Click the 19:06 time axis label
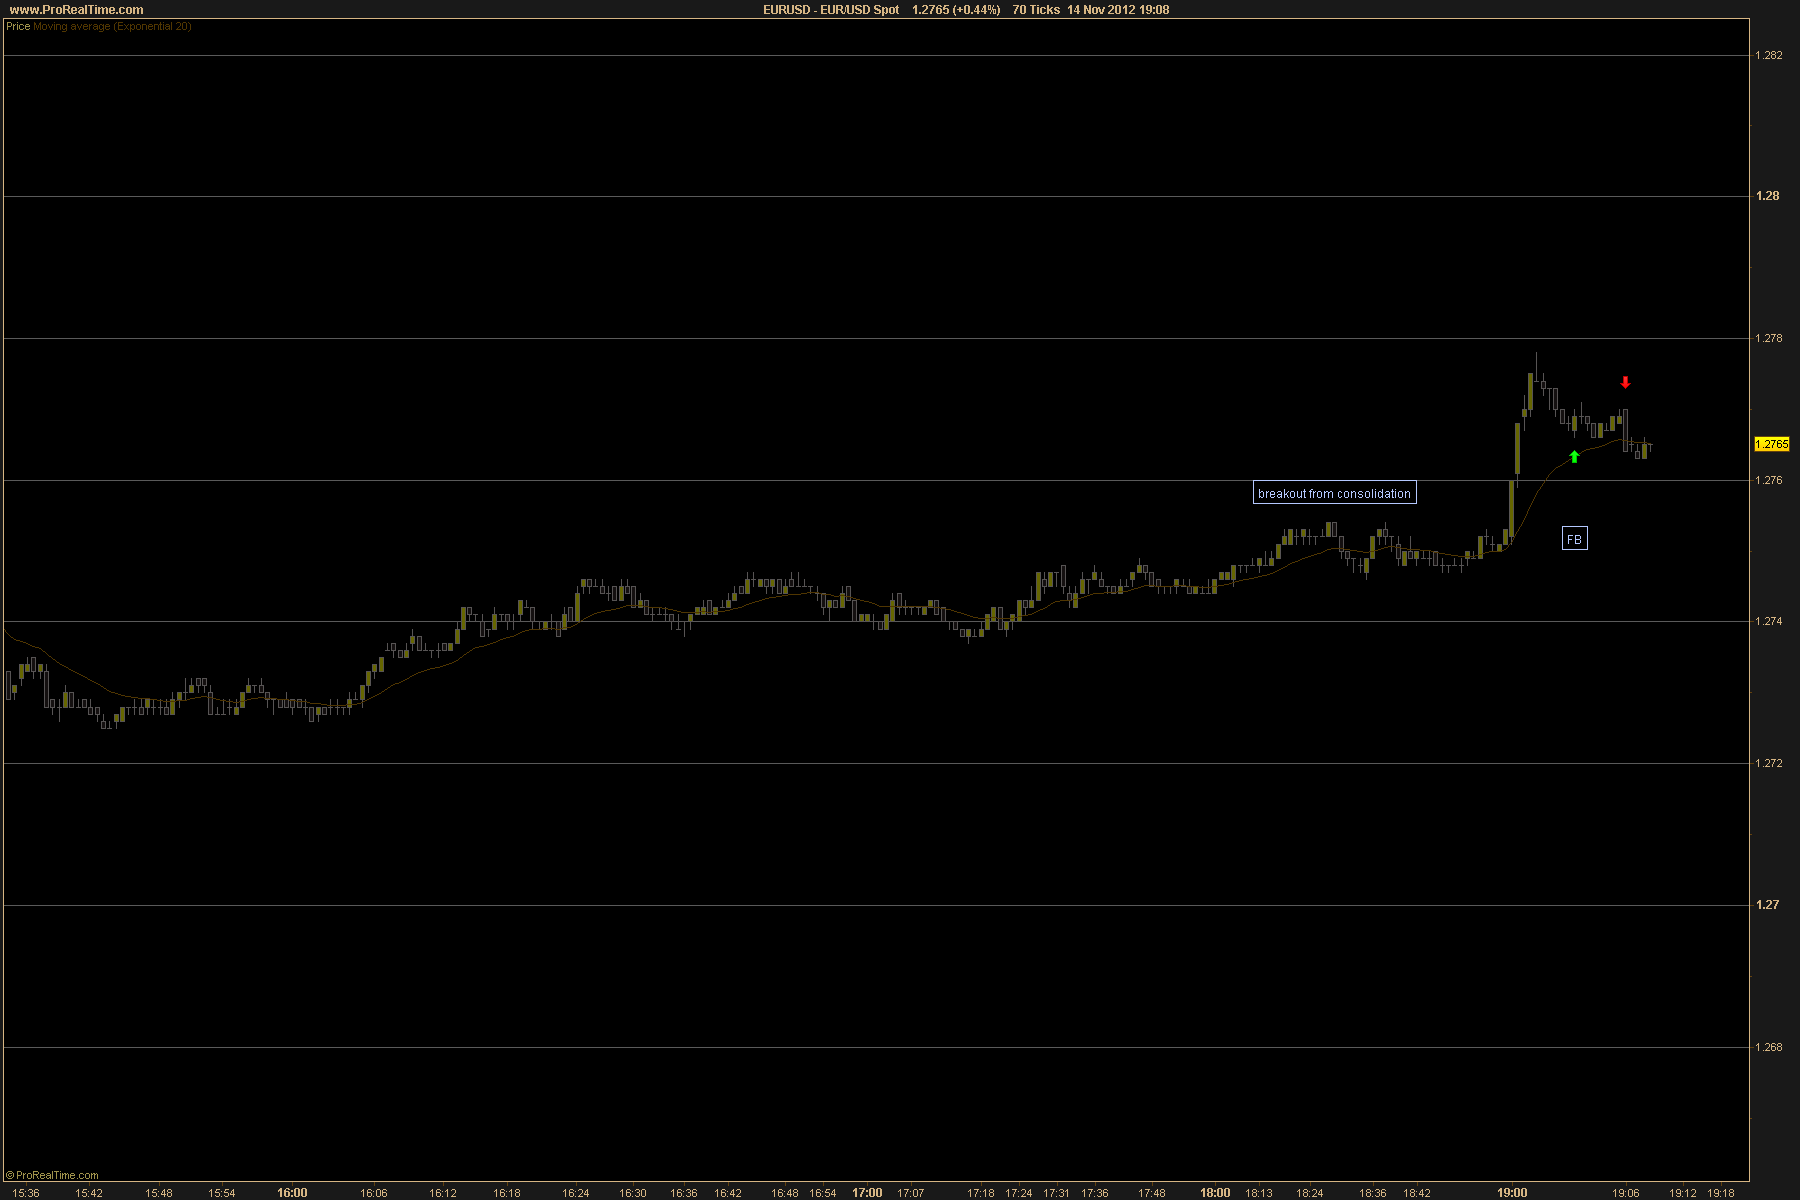Screen dimensions: 1800x1200 tap(1626, 1193)
